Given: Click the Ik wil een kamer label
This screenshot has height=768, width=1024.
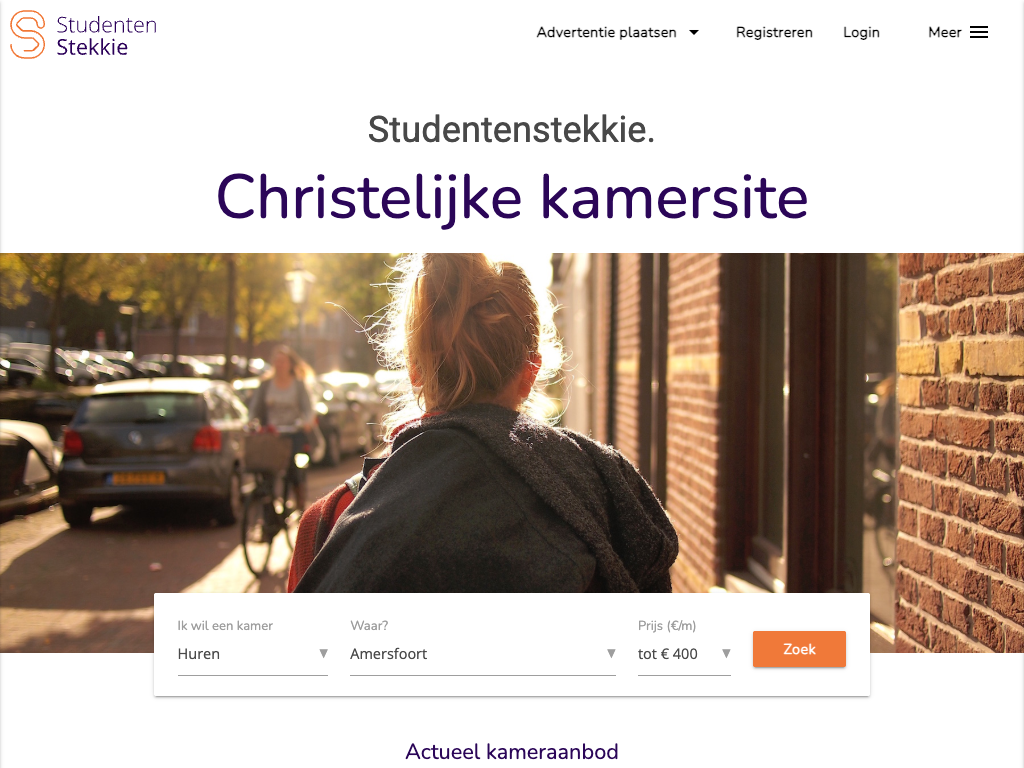Looking at the screenshot, I should coord(225,626).
